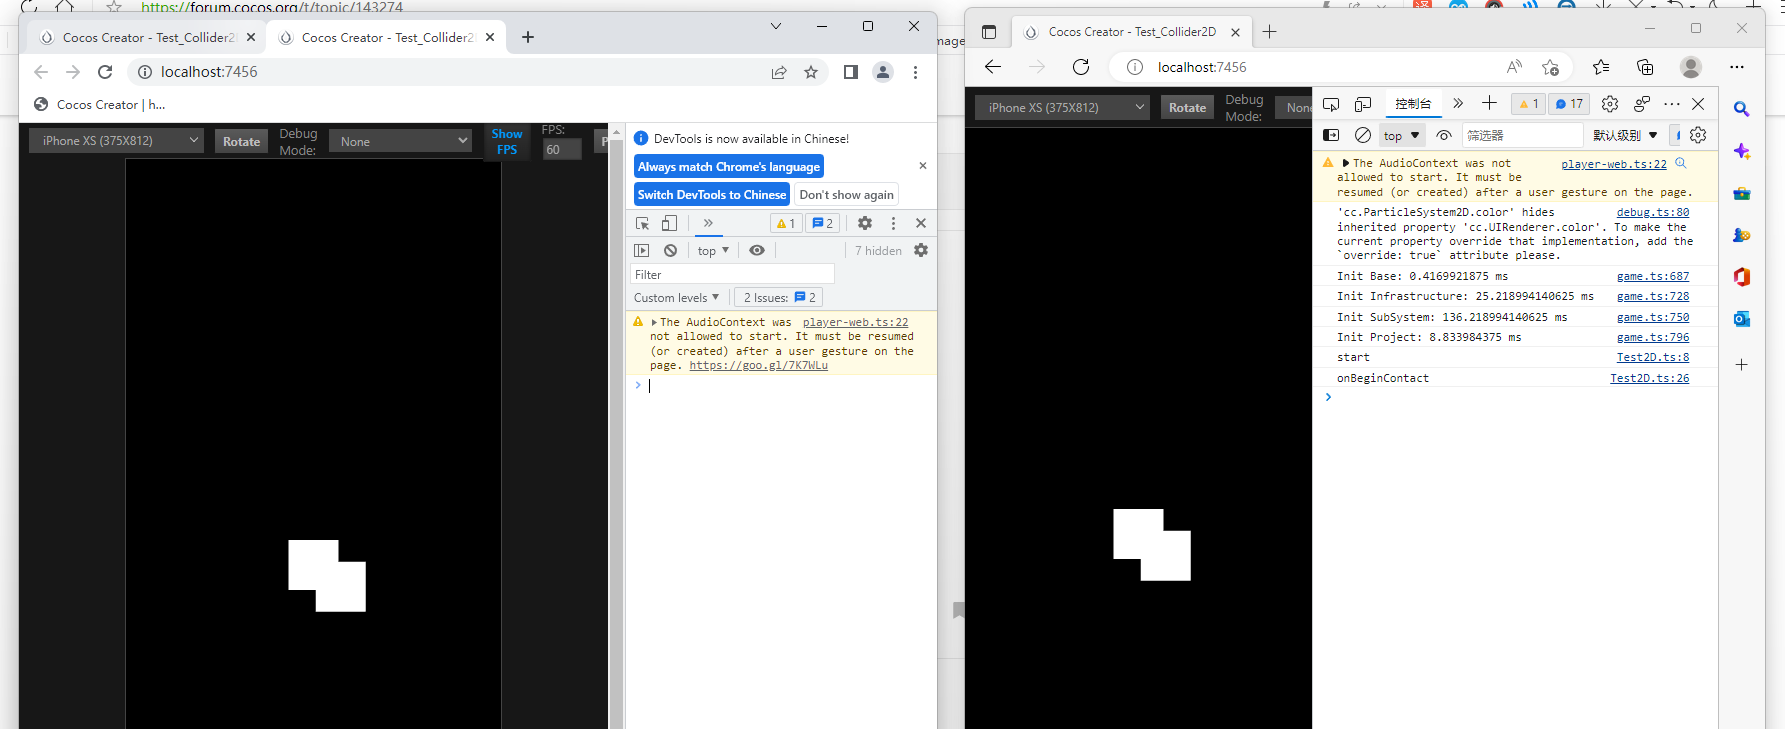1785x729 pixels.
Task: Open the '2 Issues' button in Chrome console
Action: pyautogui.click(x=780, y=298)
